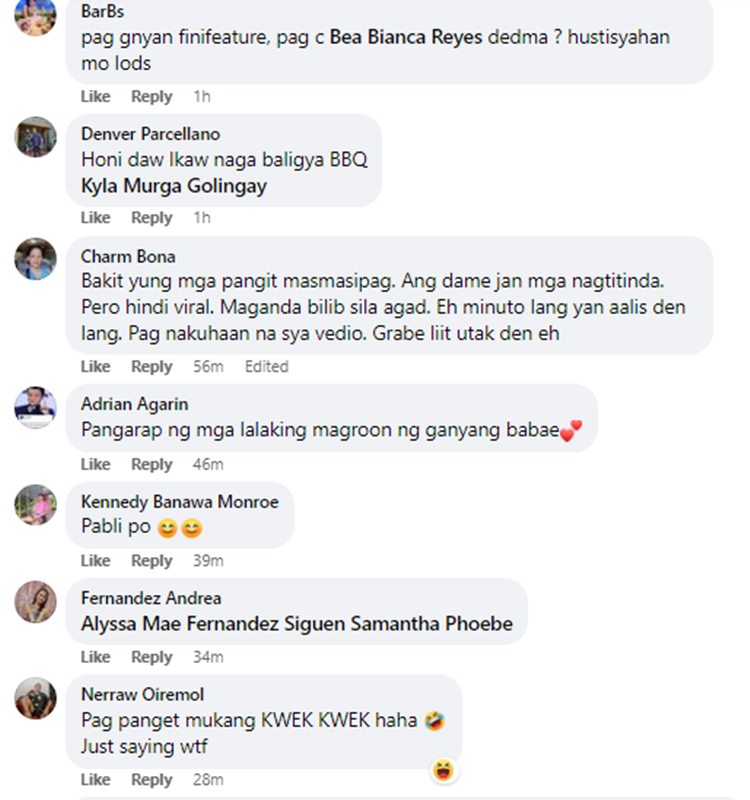Open tagged profile Bea Bianca Reyes

click(406, 37)
